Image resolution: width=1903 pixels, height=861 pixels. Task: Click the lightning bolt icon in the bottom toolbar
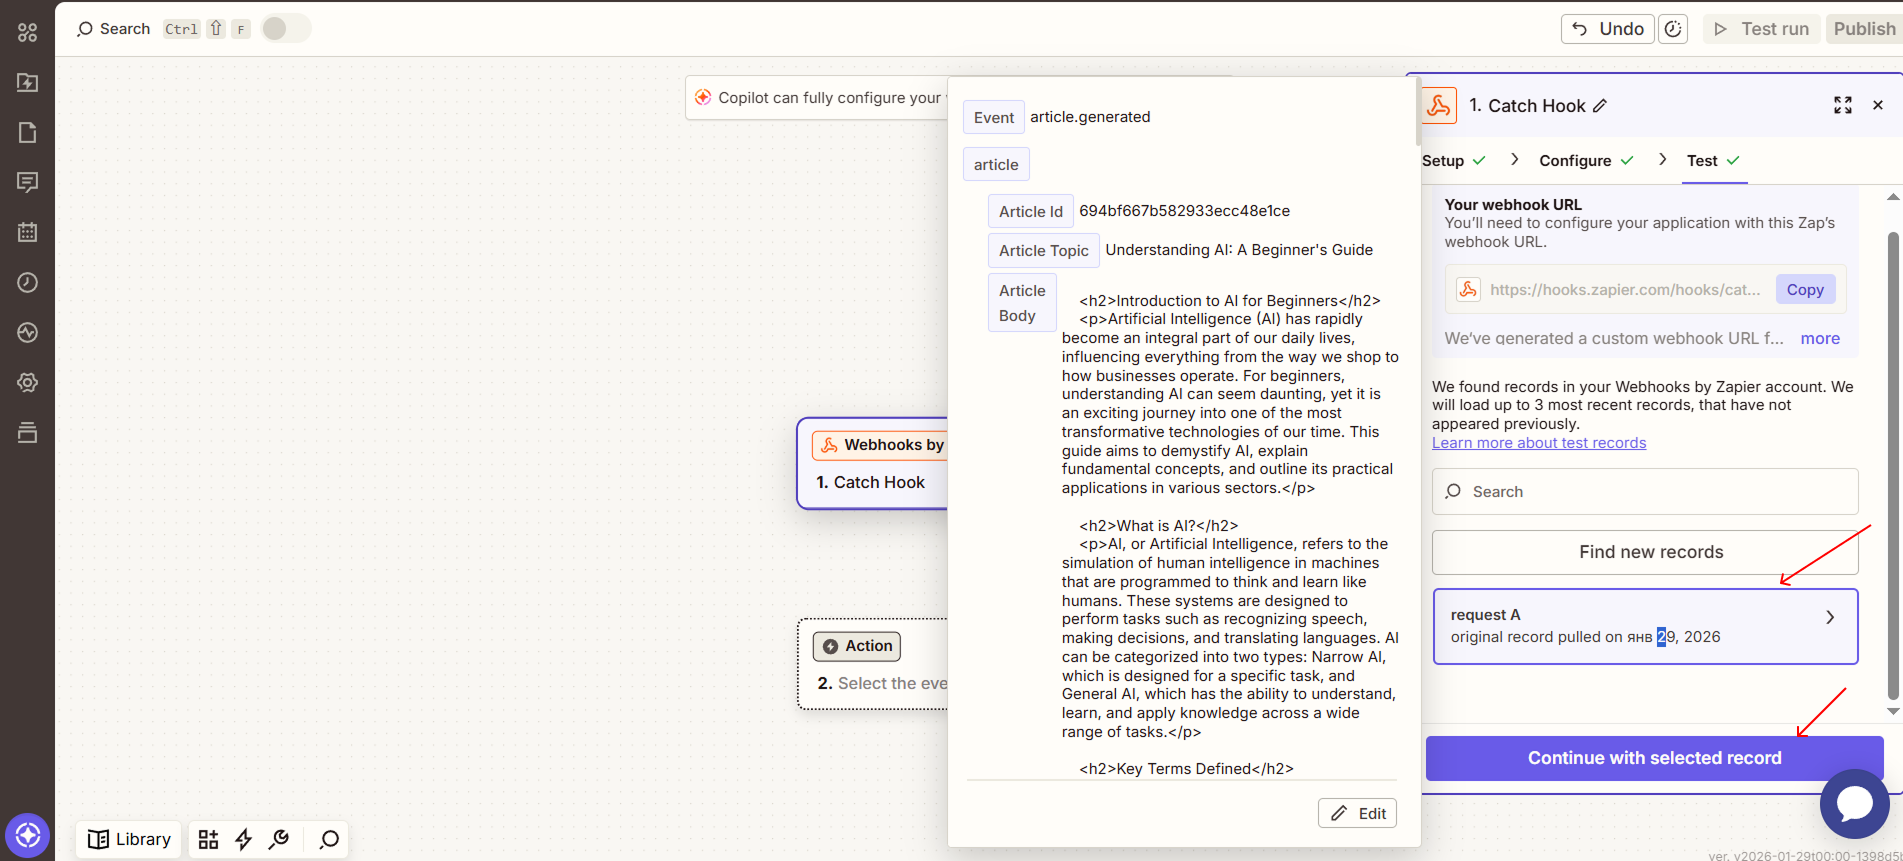coord(243,839)
